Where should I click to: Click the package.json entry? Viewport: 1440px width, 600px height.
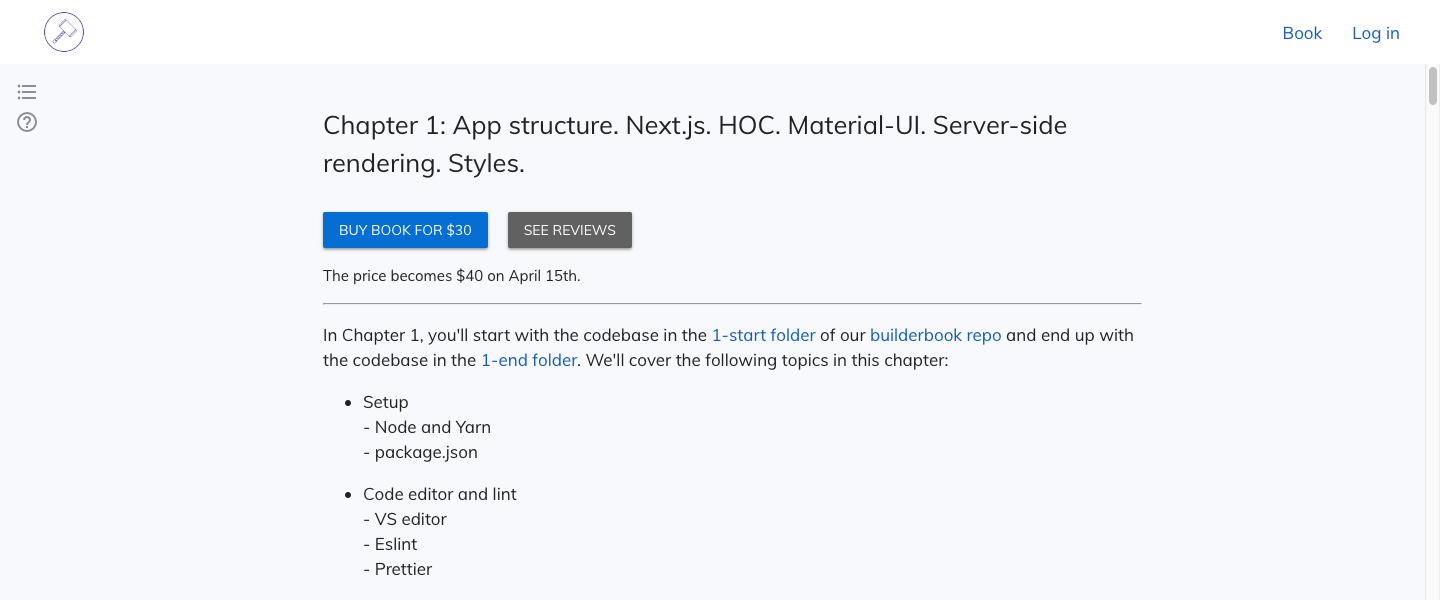pos(420,452)
